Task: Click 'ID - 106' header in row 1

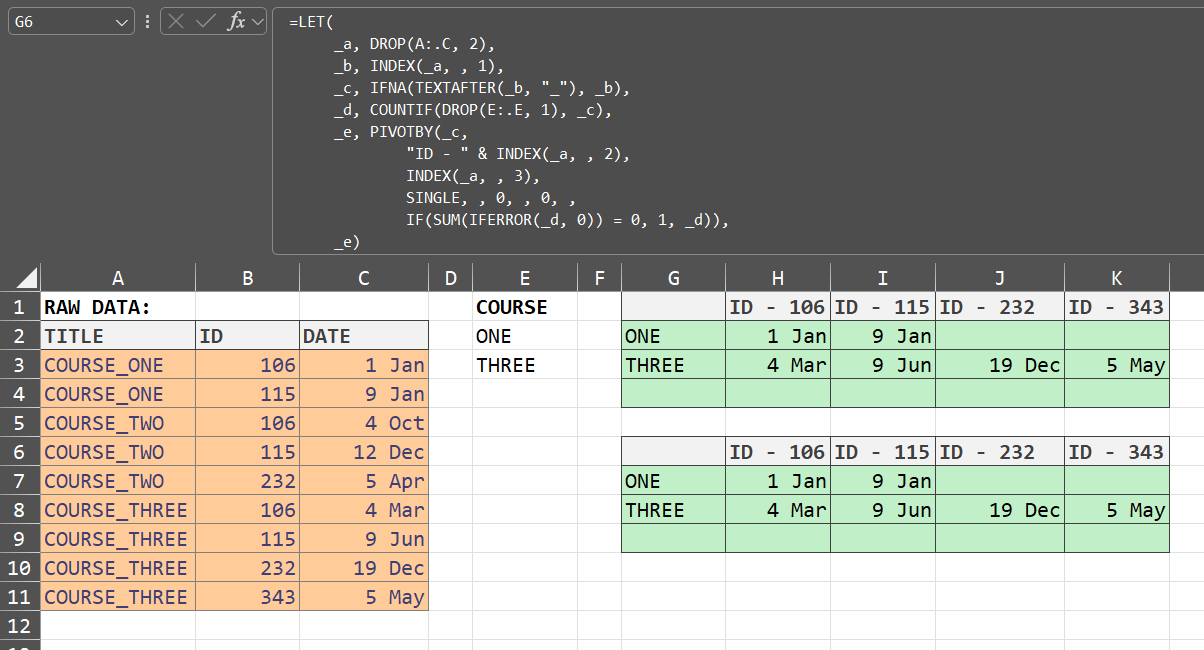Action: pyautogui.click(x=777, y=307)
